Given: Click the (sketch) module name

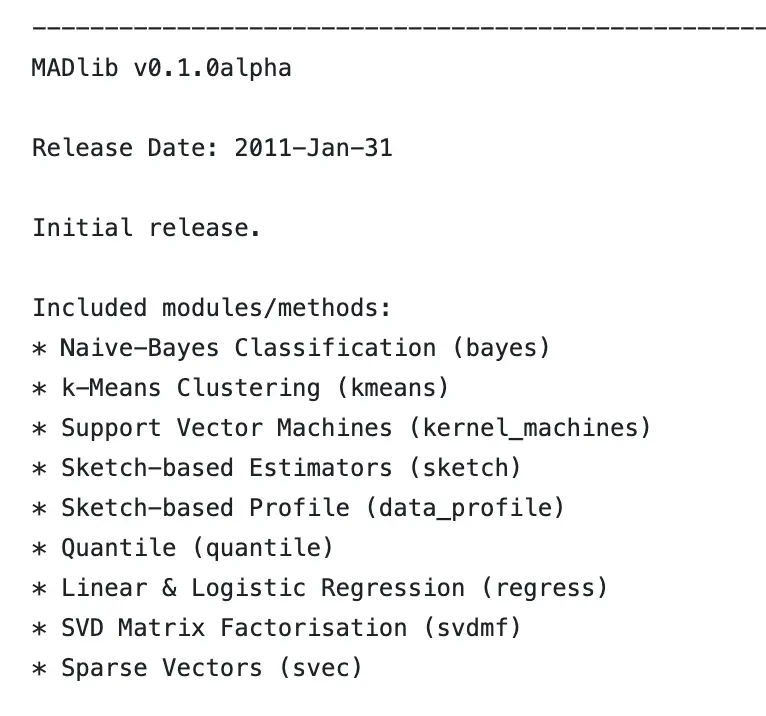Looking at the screenshot, I should tap(465, 468).
